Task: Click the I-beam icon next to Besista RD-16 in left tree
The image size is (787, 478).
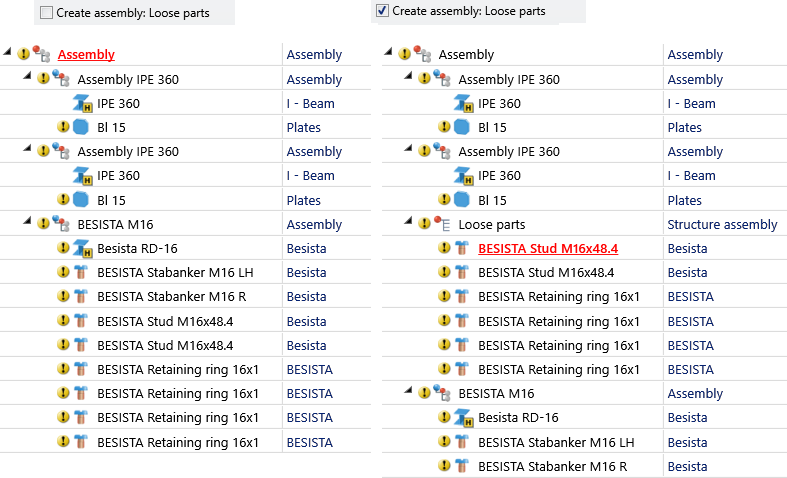Action: [x=82, y=248]
